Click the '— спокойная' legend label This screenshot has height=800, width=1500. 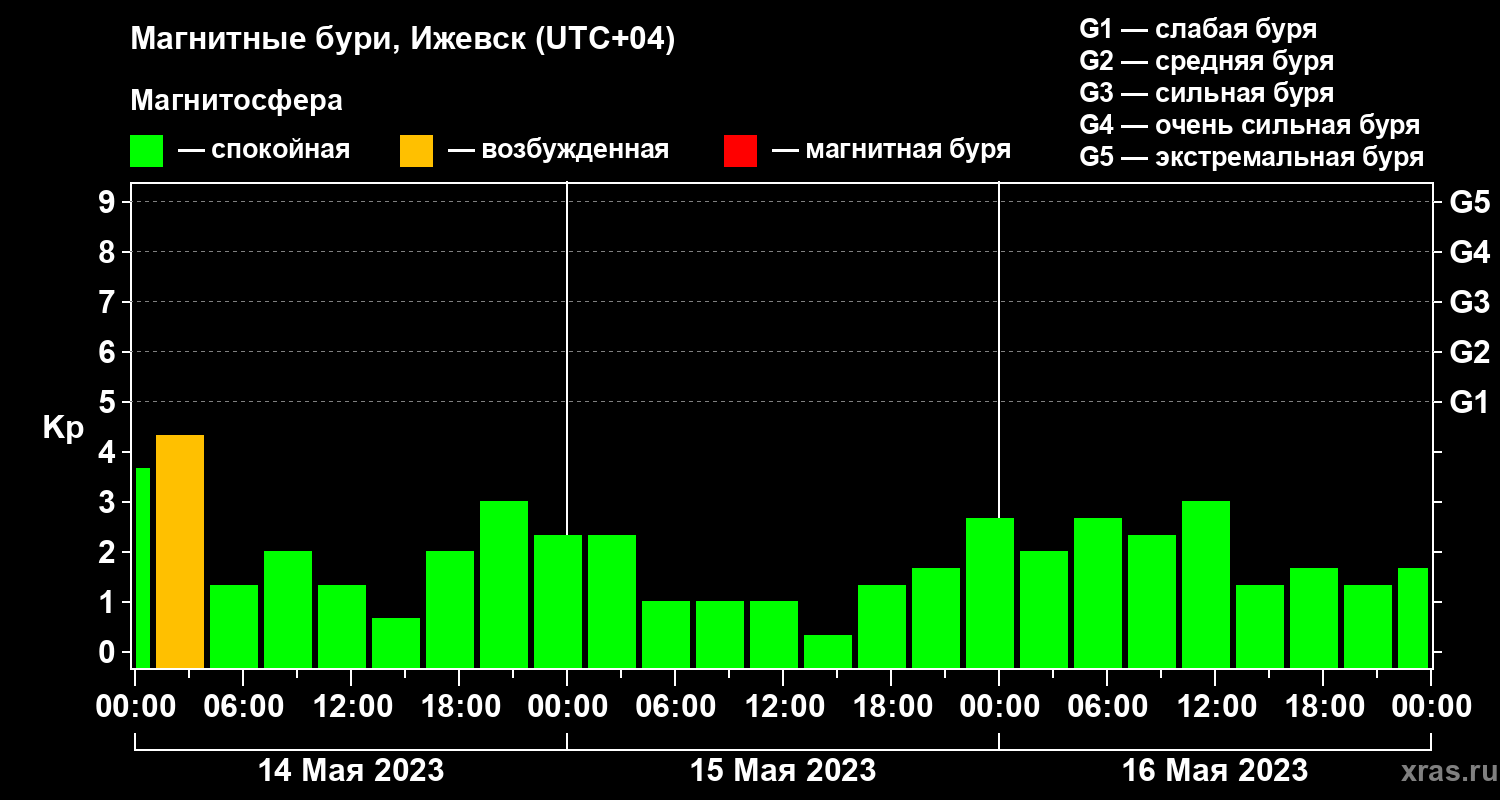(264, 151)
